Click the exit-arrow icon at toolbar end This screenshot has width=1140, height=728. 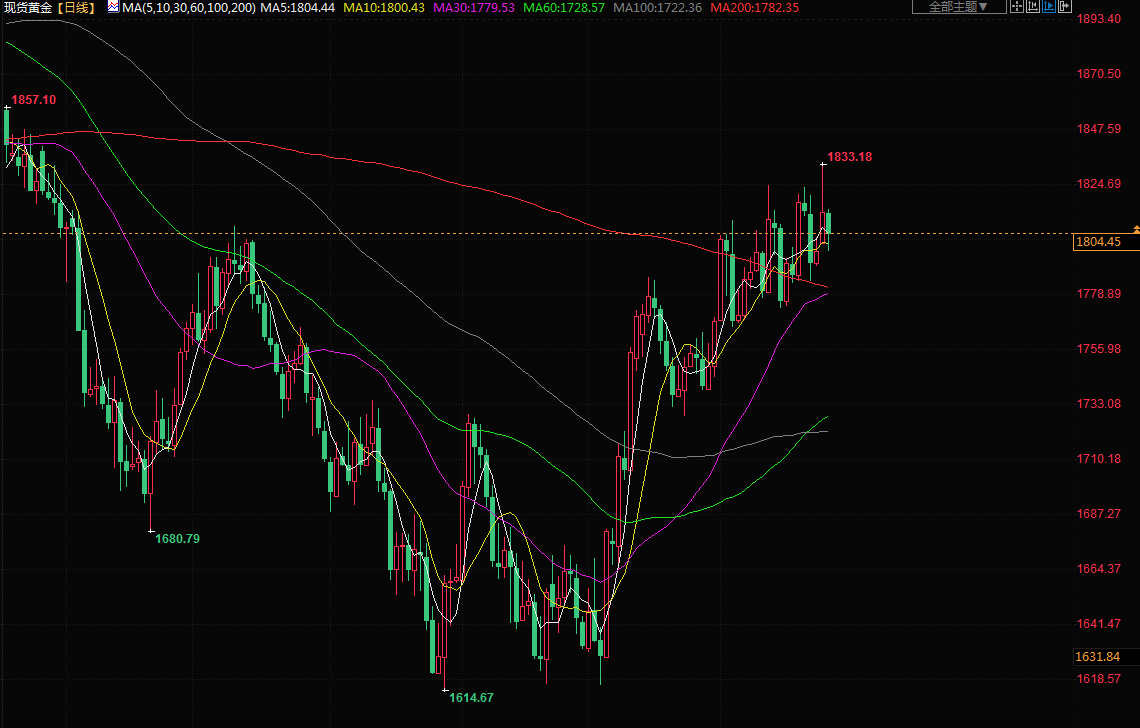tap(1064, 7)
